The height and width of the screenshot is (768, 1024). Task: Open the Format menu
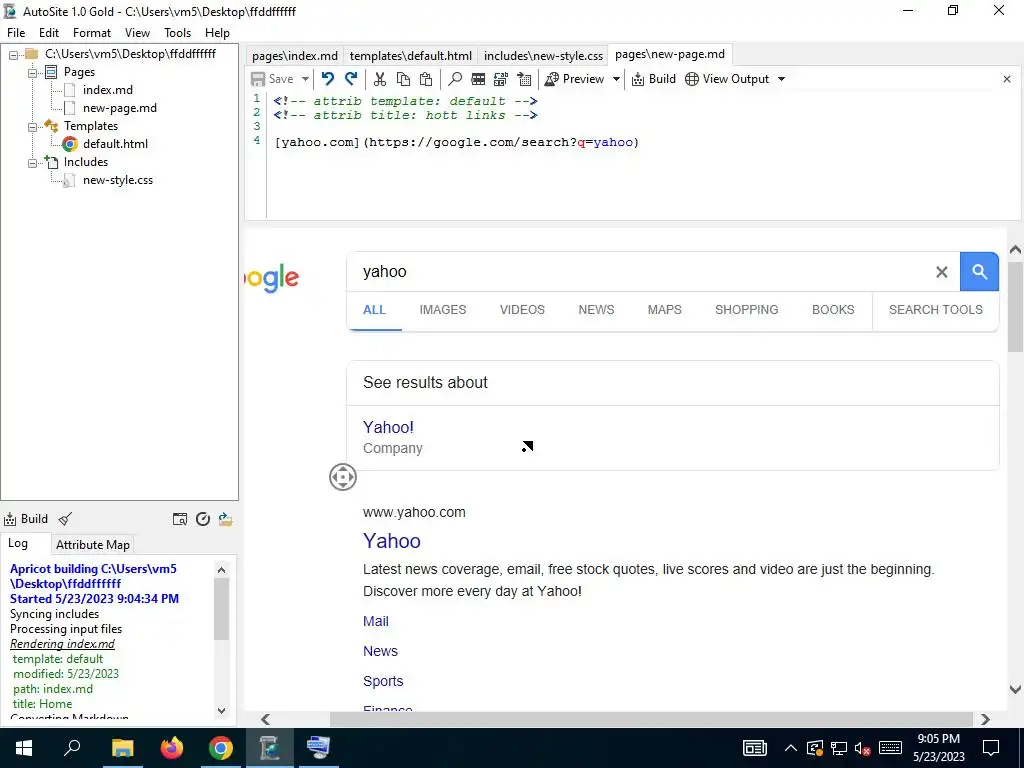91,33
